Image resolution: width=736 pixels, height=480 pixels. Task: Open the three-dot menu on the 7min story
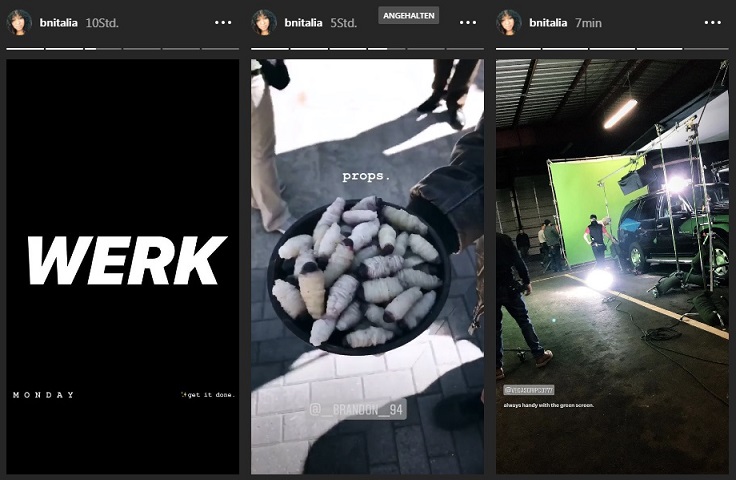pyautogui.click(x=713, y=23)
